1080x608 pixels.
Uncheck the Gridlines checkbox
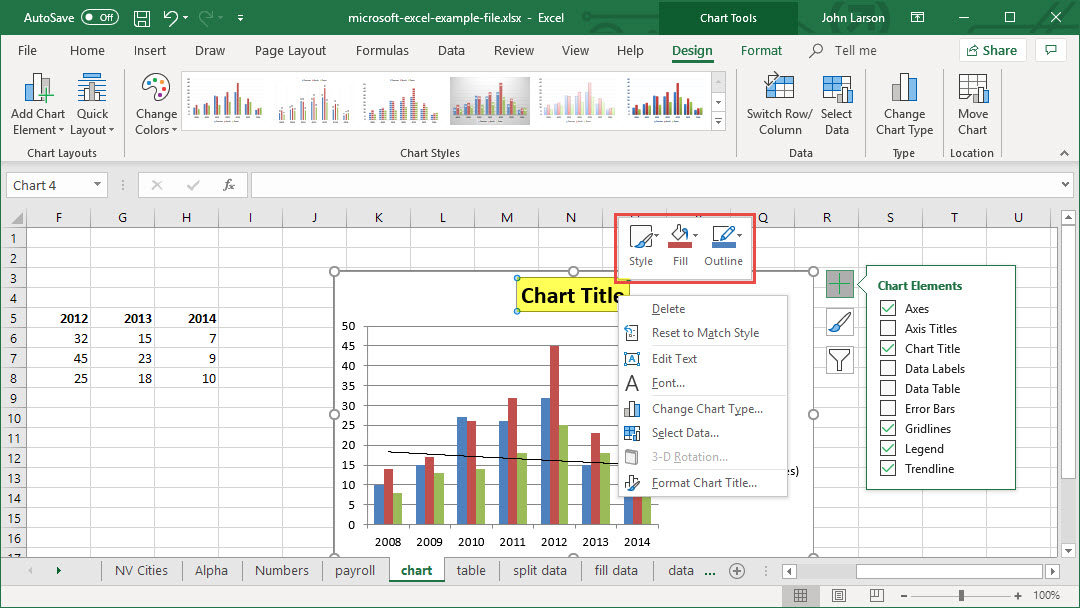pos(887,429)
